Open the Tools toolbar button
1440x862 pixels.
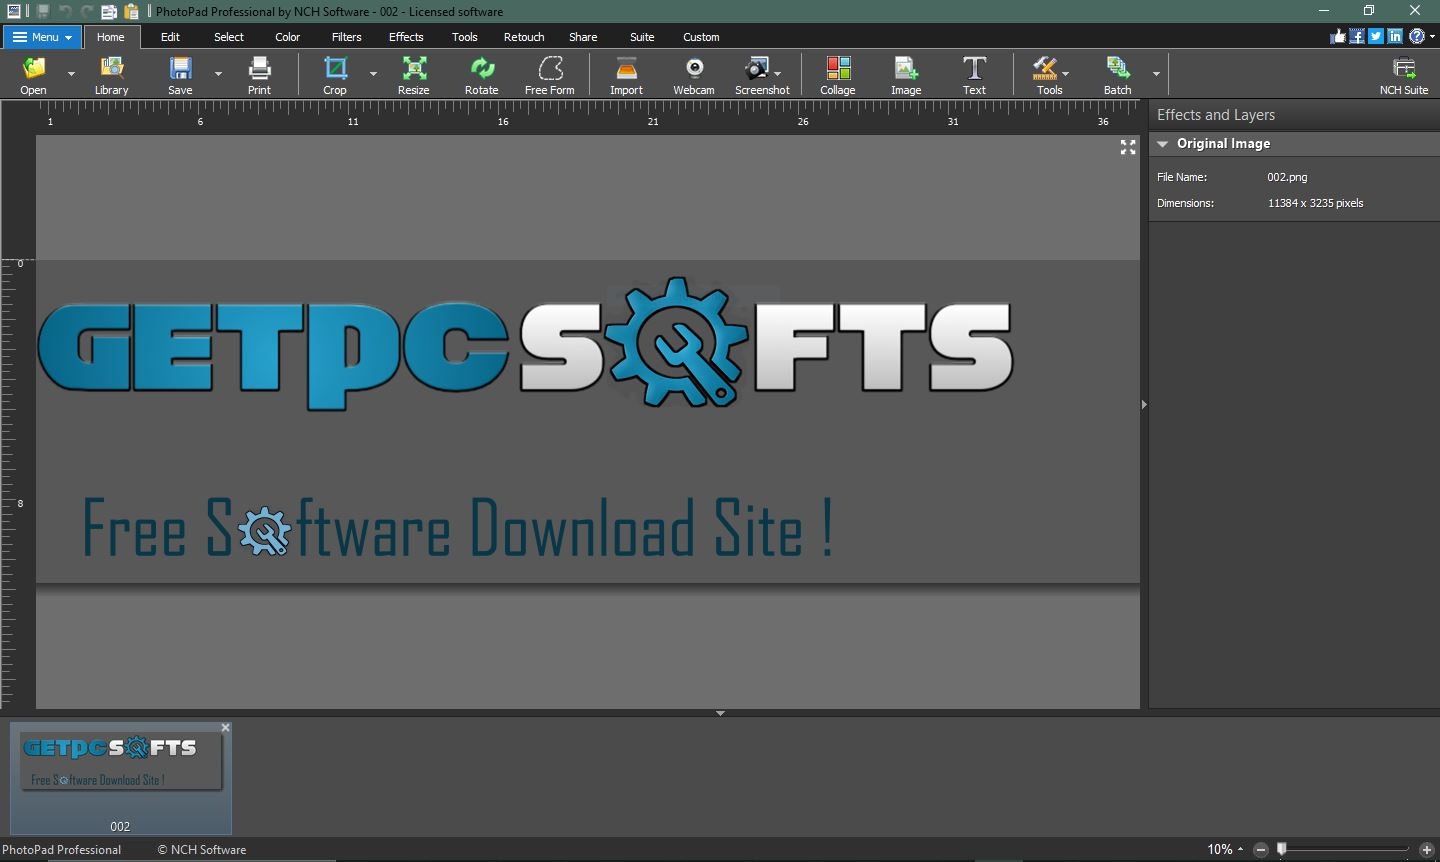click(x=1049, y=75)
